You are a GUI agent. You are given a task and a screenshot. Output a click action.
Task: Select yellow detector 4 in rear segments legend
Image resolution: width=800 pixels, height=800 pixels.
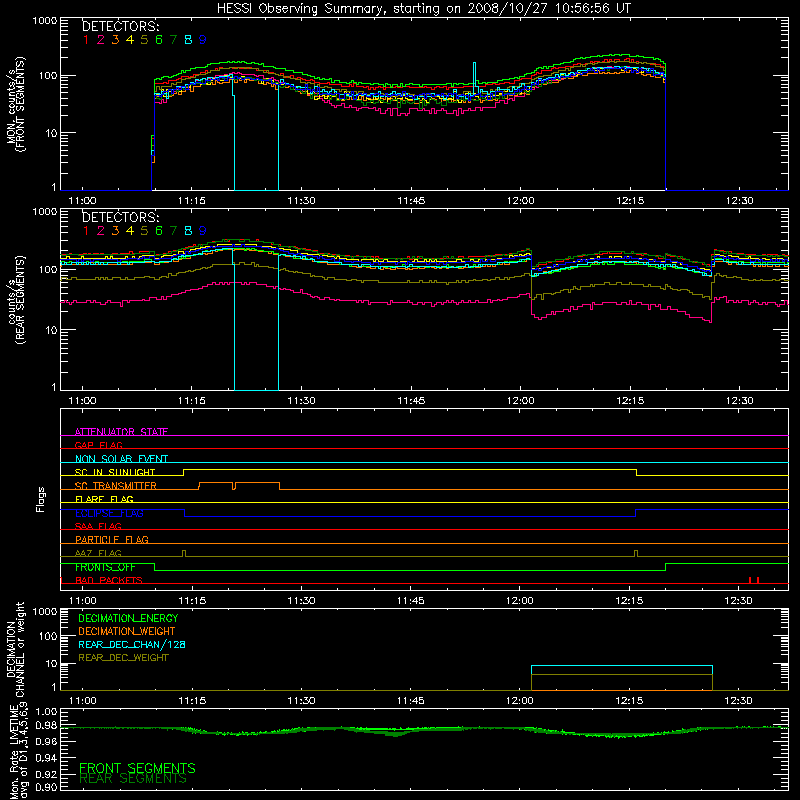click(x=130, y=231)
